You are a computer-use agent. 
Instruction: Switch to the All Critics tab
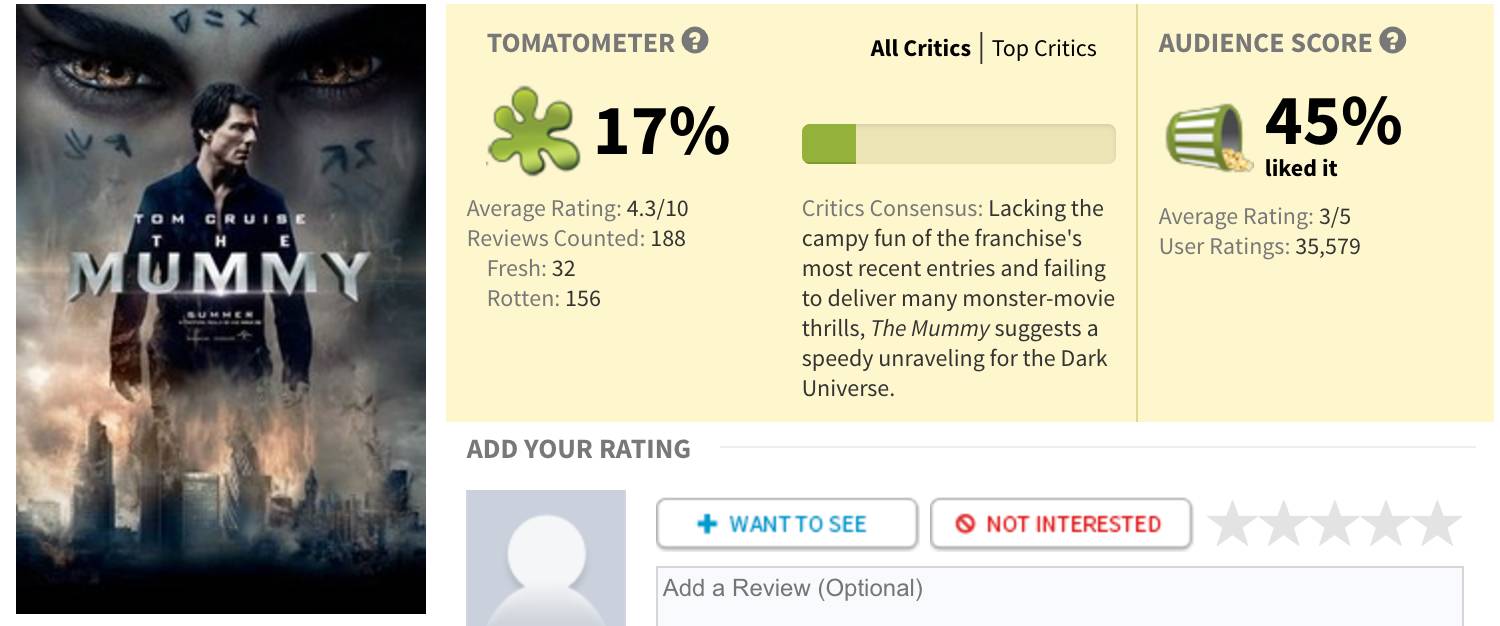(920, 48)
